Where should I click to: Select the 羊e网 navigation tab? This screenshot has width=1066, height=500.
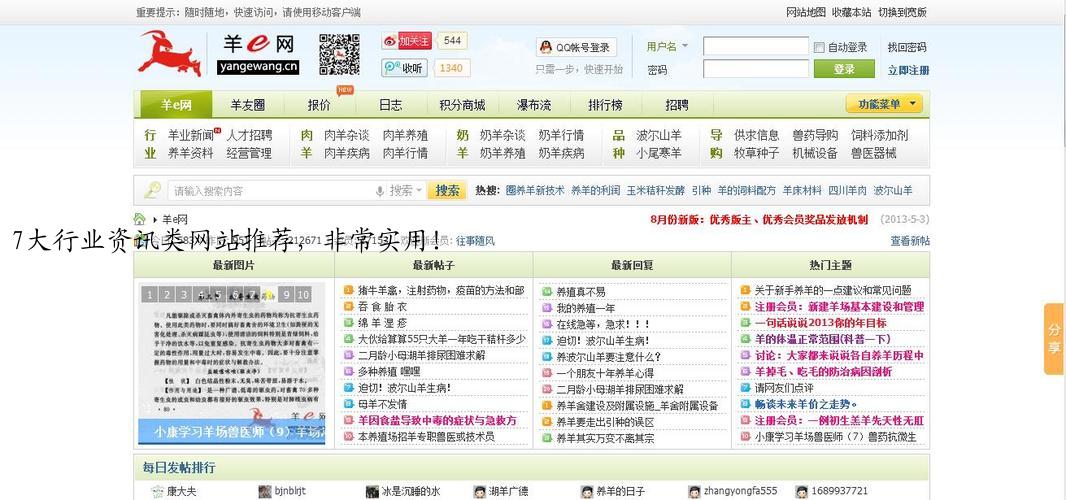(176, 105)
